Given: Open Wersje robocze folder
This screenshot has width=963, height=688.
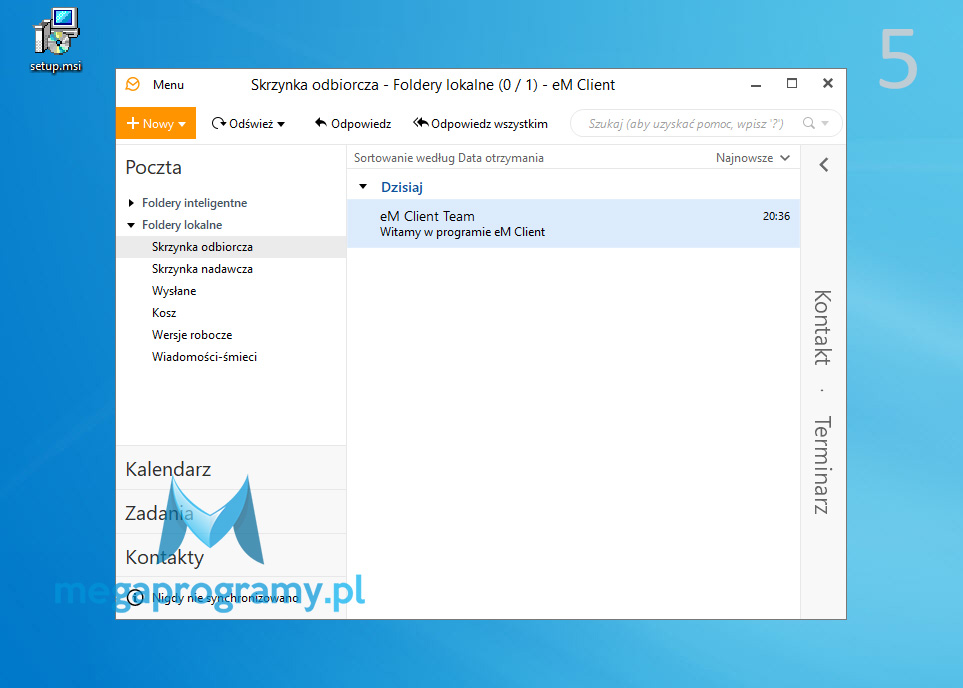Looking at the screenshot, I should point(192,335).
